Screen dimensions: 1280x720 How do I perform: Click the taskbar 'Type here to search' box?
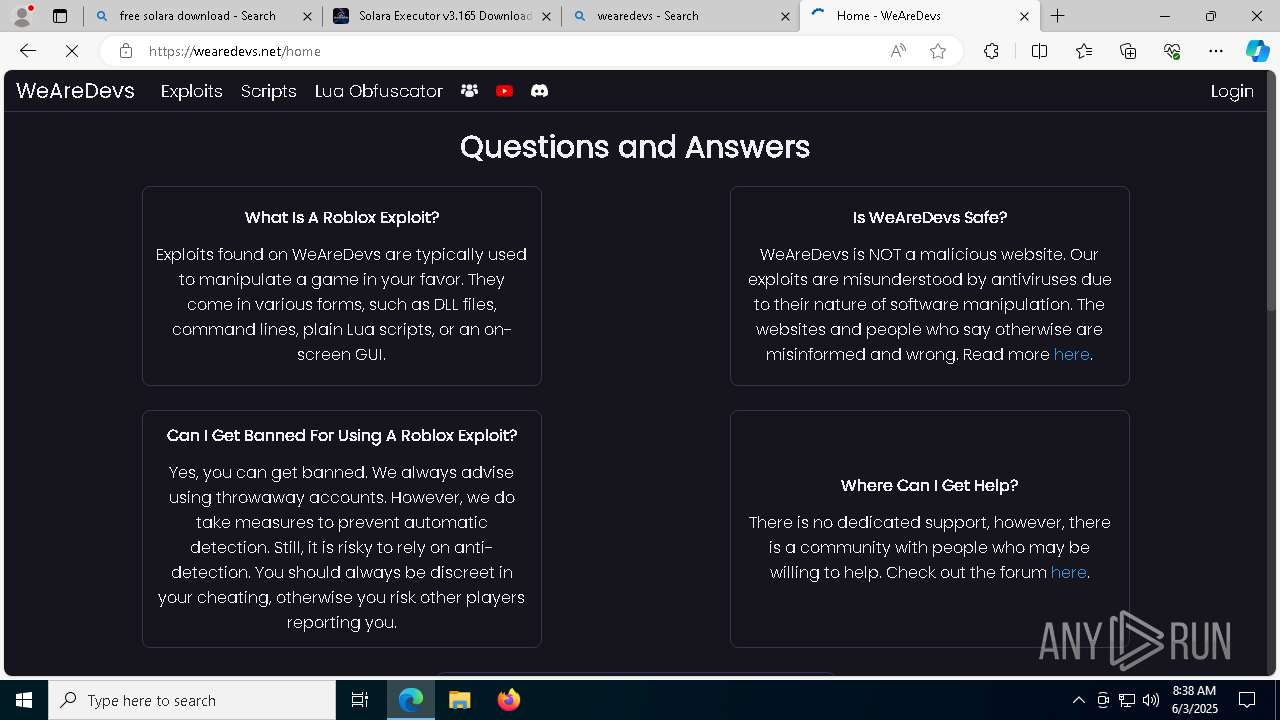192,700
